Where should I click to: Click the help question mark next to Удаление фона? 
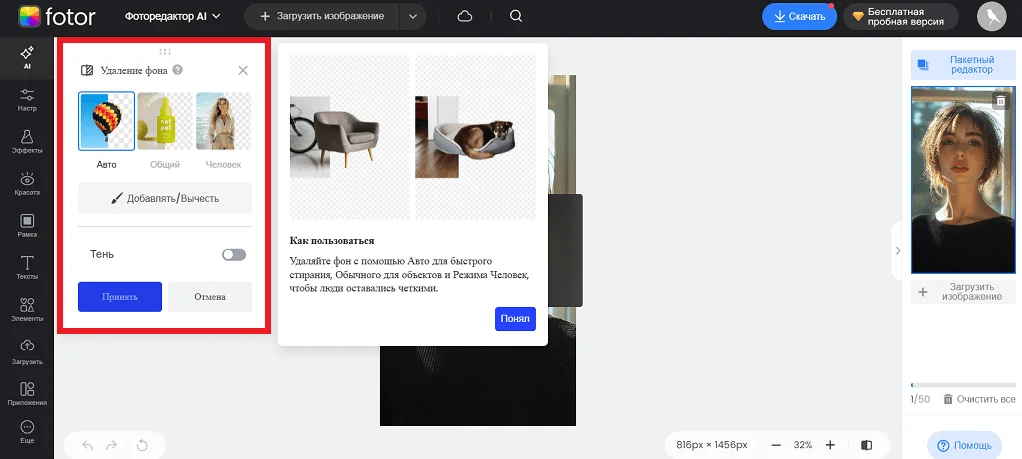tap(177, 70)
